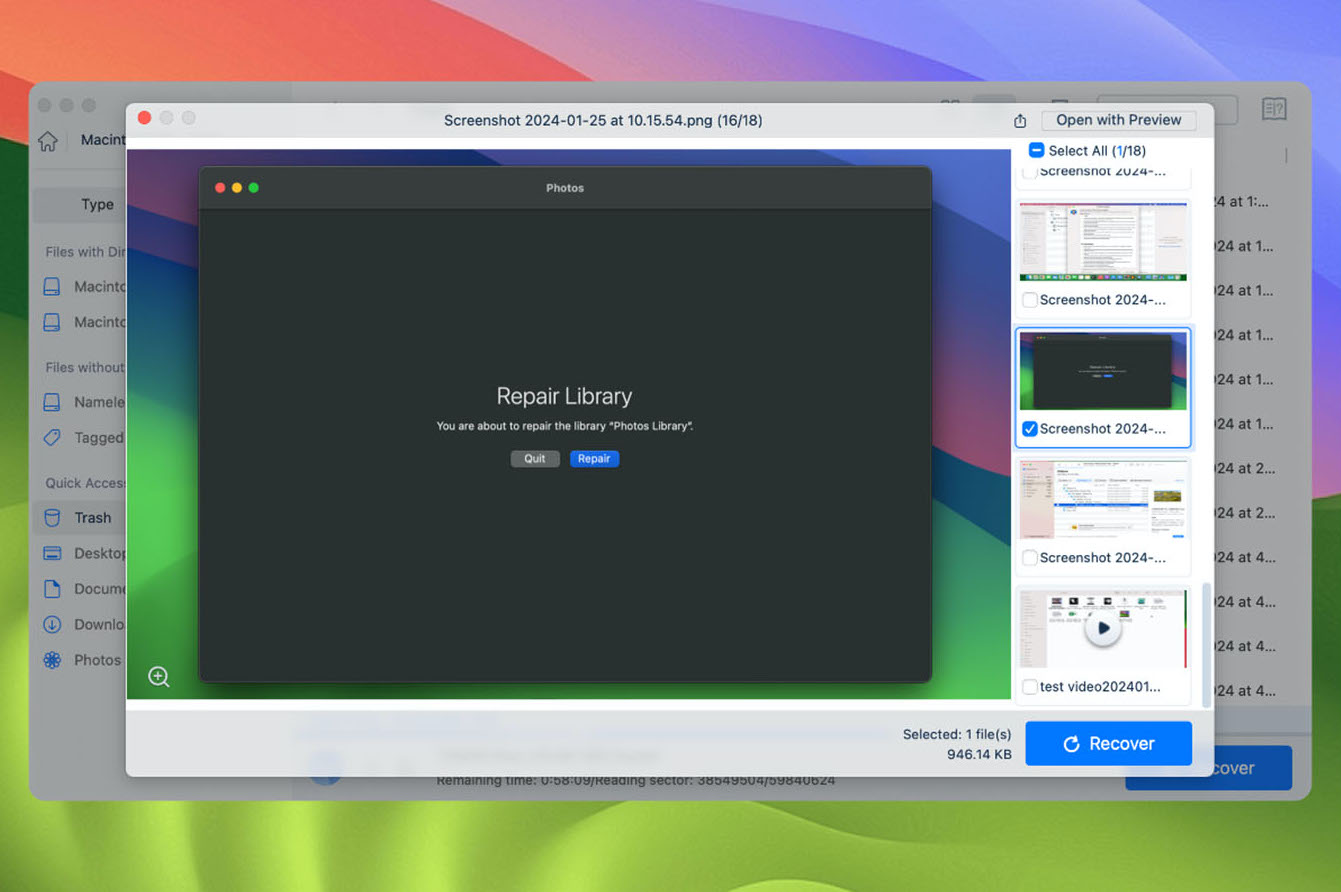Toggle the Select All (1/18) checkbox
The width and height of the screenshot is (1341, 892).
click(1035, 150)
